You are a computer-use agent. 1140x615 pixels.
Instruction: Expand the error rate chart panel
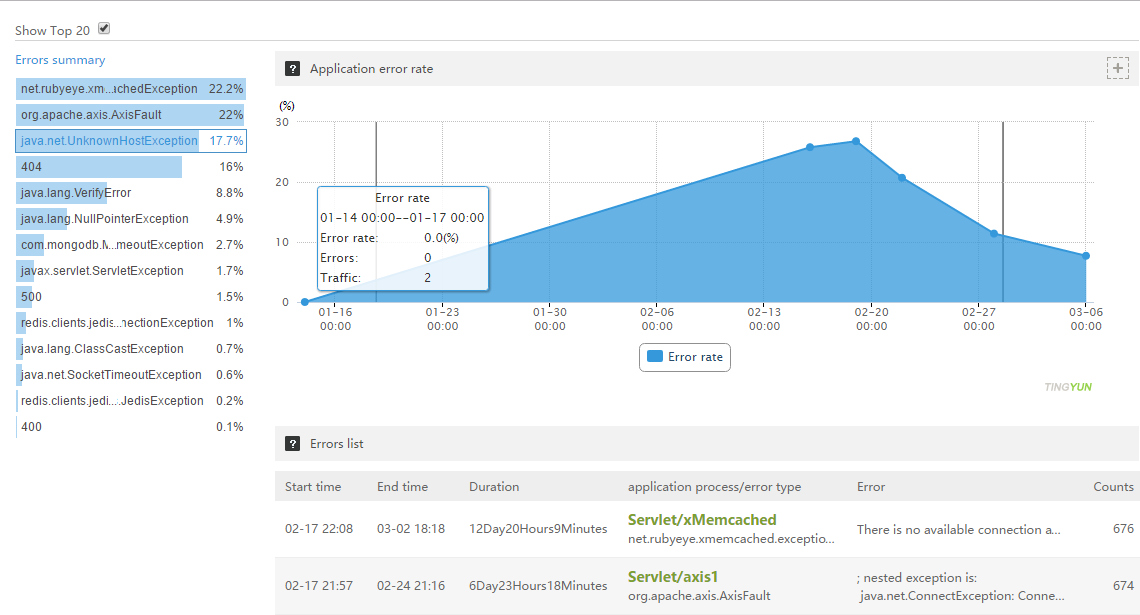pos(1117,68)
